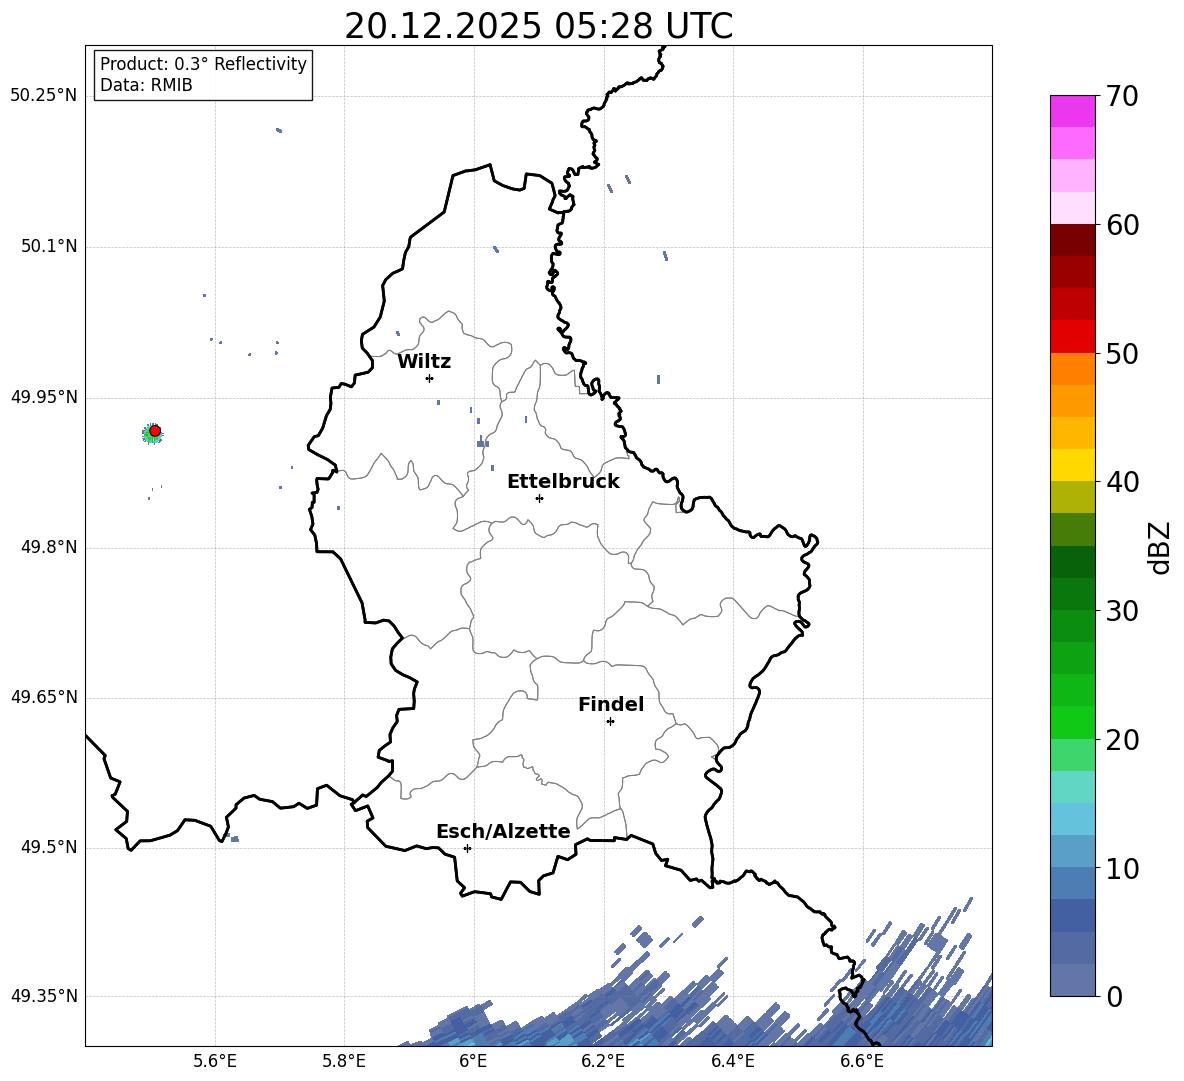Image resolution: width=1184 pixels, height=1081 pixels.
Task: Pick the dark red swatch just below 60
Action: pos(1072,240)
